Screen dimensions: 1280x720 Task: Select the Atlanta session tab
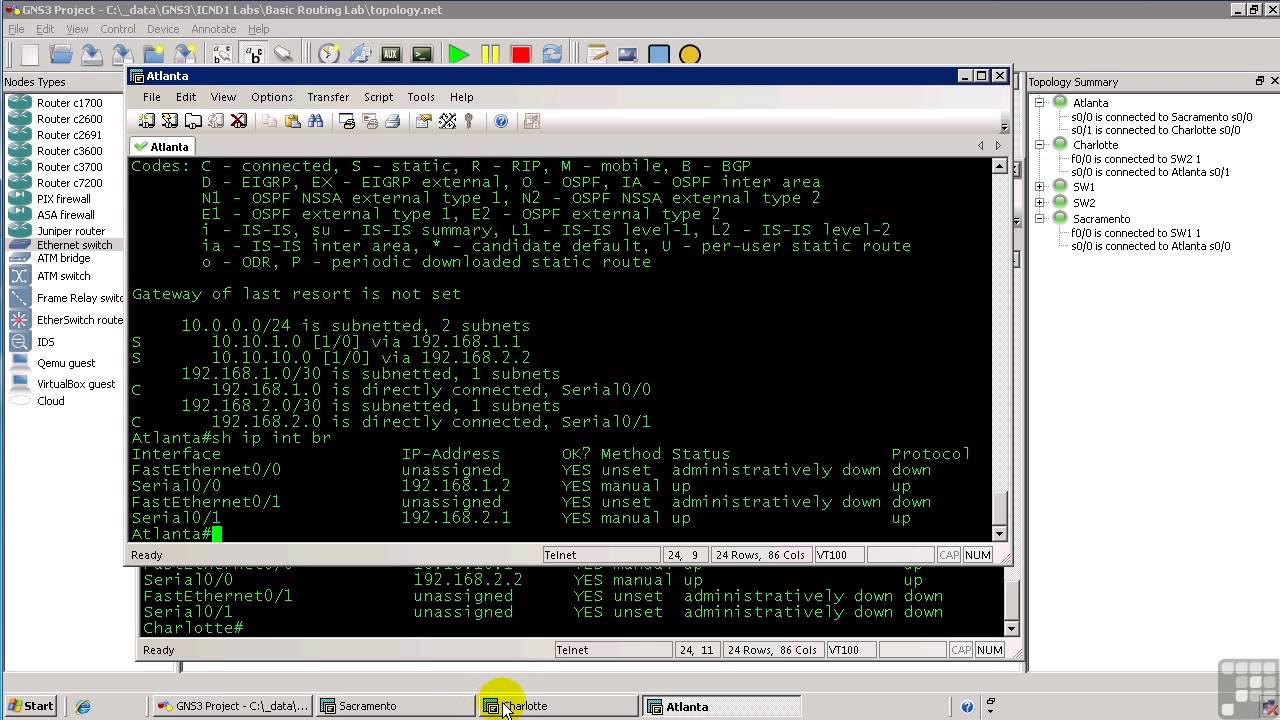tap(161, 146)
